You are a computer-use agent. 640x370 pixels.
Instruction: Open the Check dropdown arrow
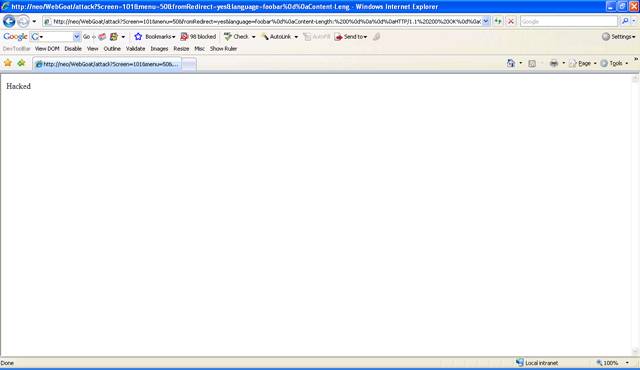tap(253, 37)
